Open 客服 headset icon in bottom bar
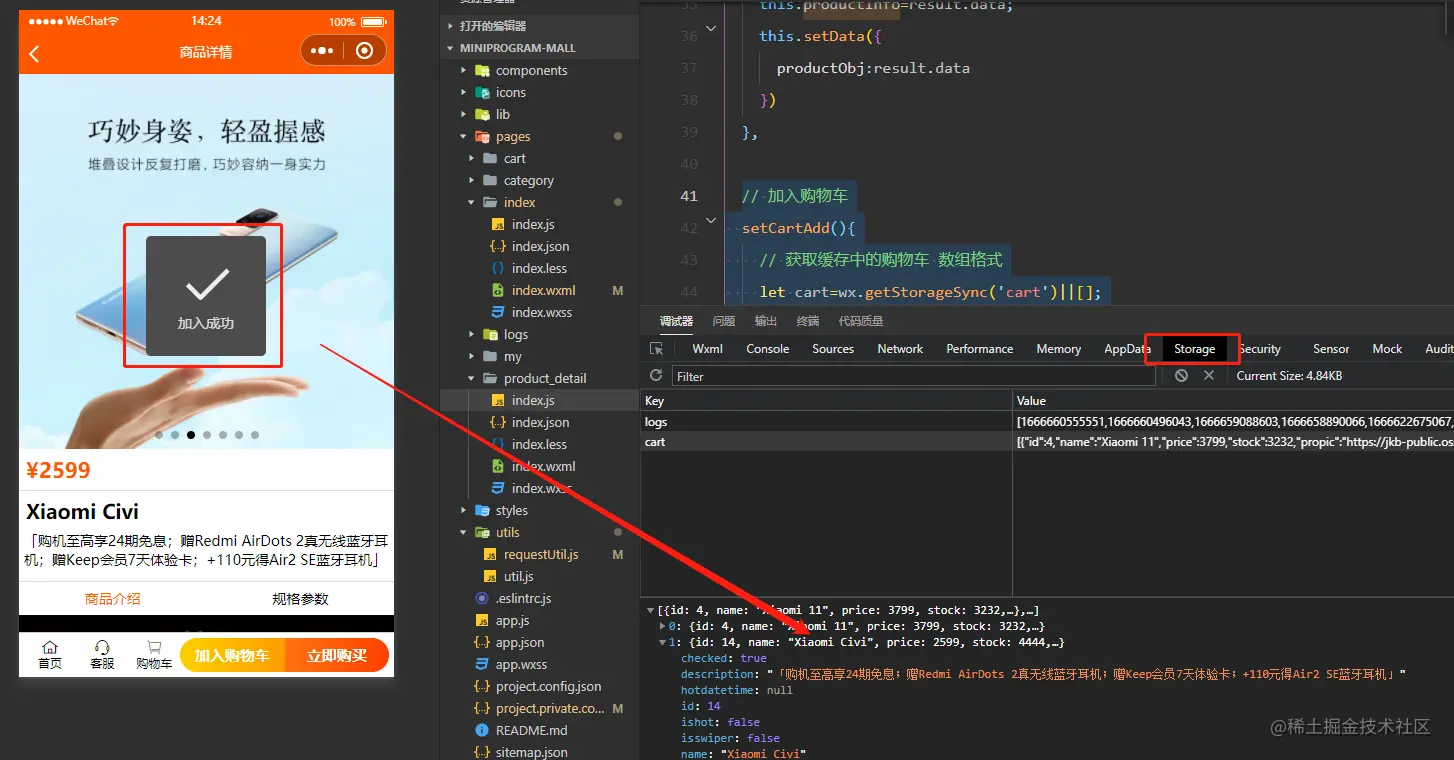The height and width of the screenshot is (760, 1454). [102, 648]
